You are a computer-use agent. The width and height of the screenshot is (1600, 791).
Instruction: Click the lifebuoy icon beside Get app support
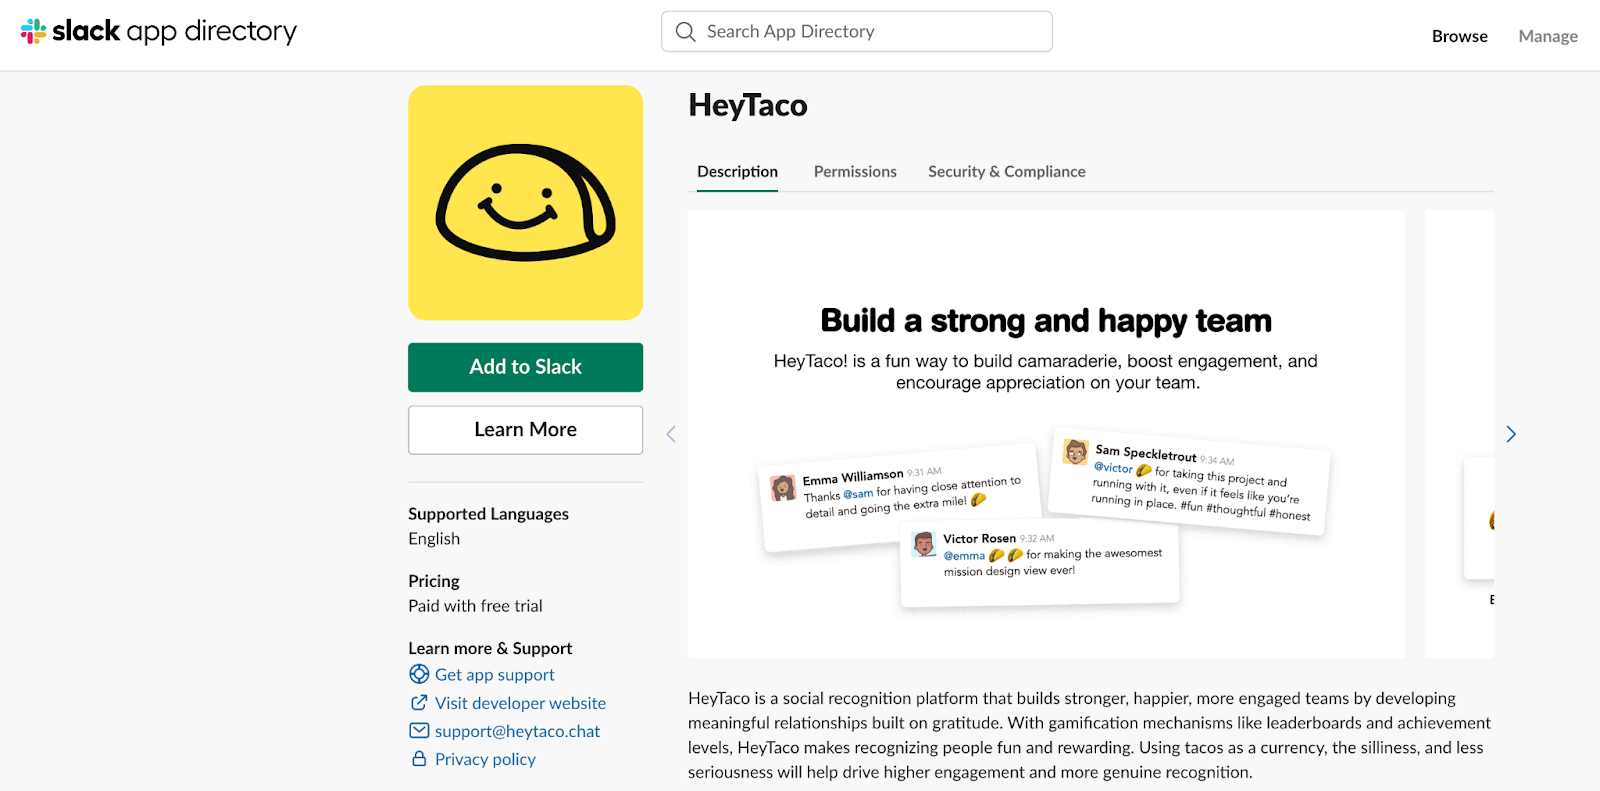pyautogui.click(x=419, y=675)
